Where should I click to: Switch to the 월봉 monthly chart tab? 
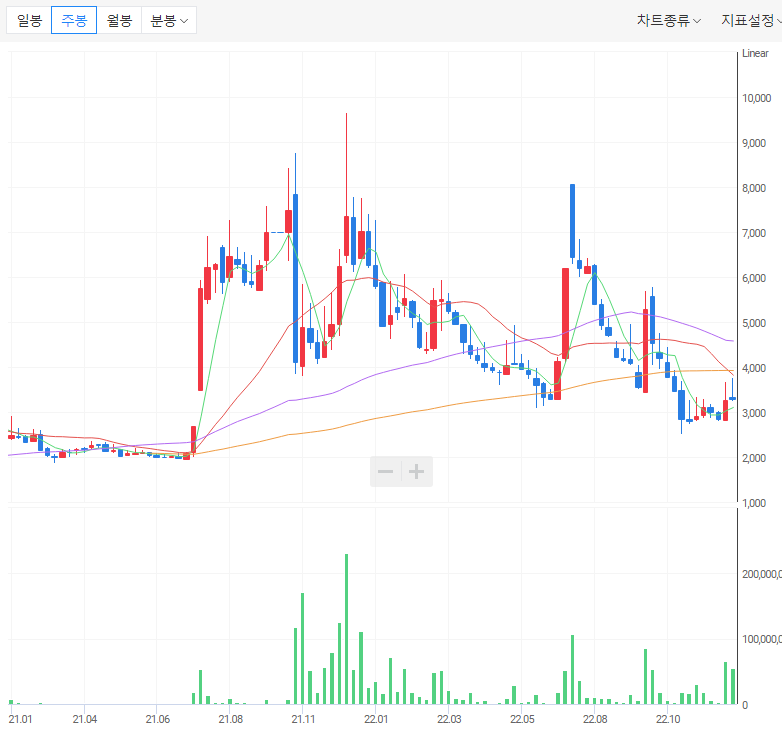[x=119, y=20]
